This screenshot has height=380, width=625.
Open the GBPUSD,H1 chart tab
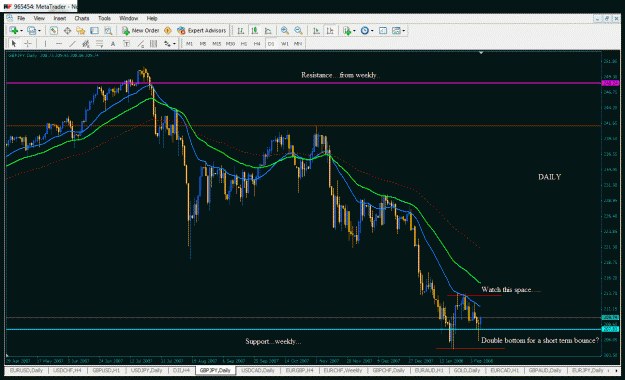106,370
